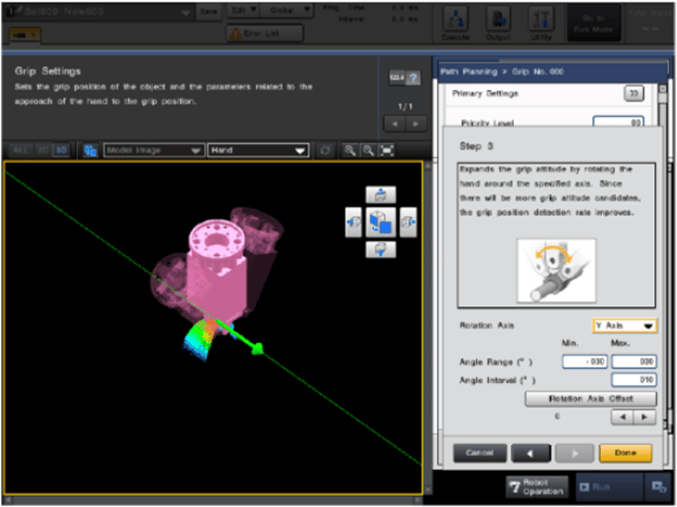The image size is (677, 507).
Task: Click the Rotation Axis Offset button
Action: [x=590, y=398]
